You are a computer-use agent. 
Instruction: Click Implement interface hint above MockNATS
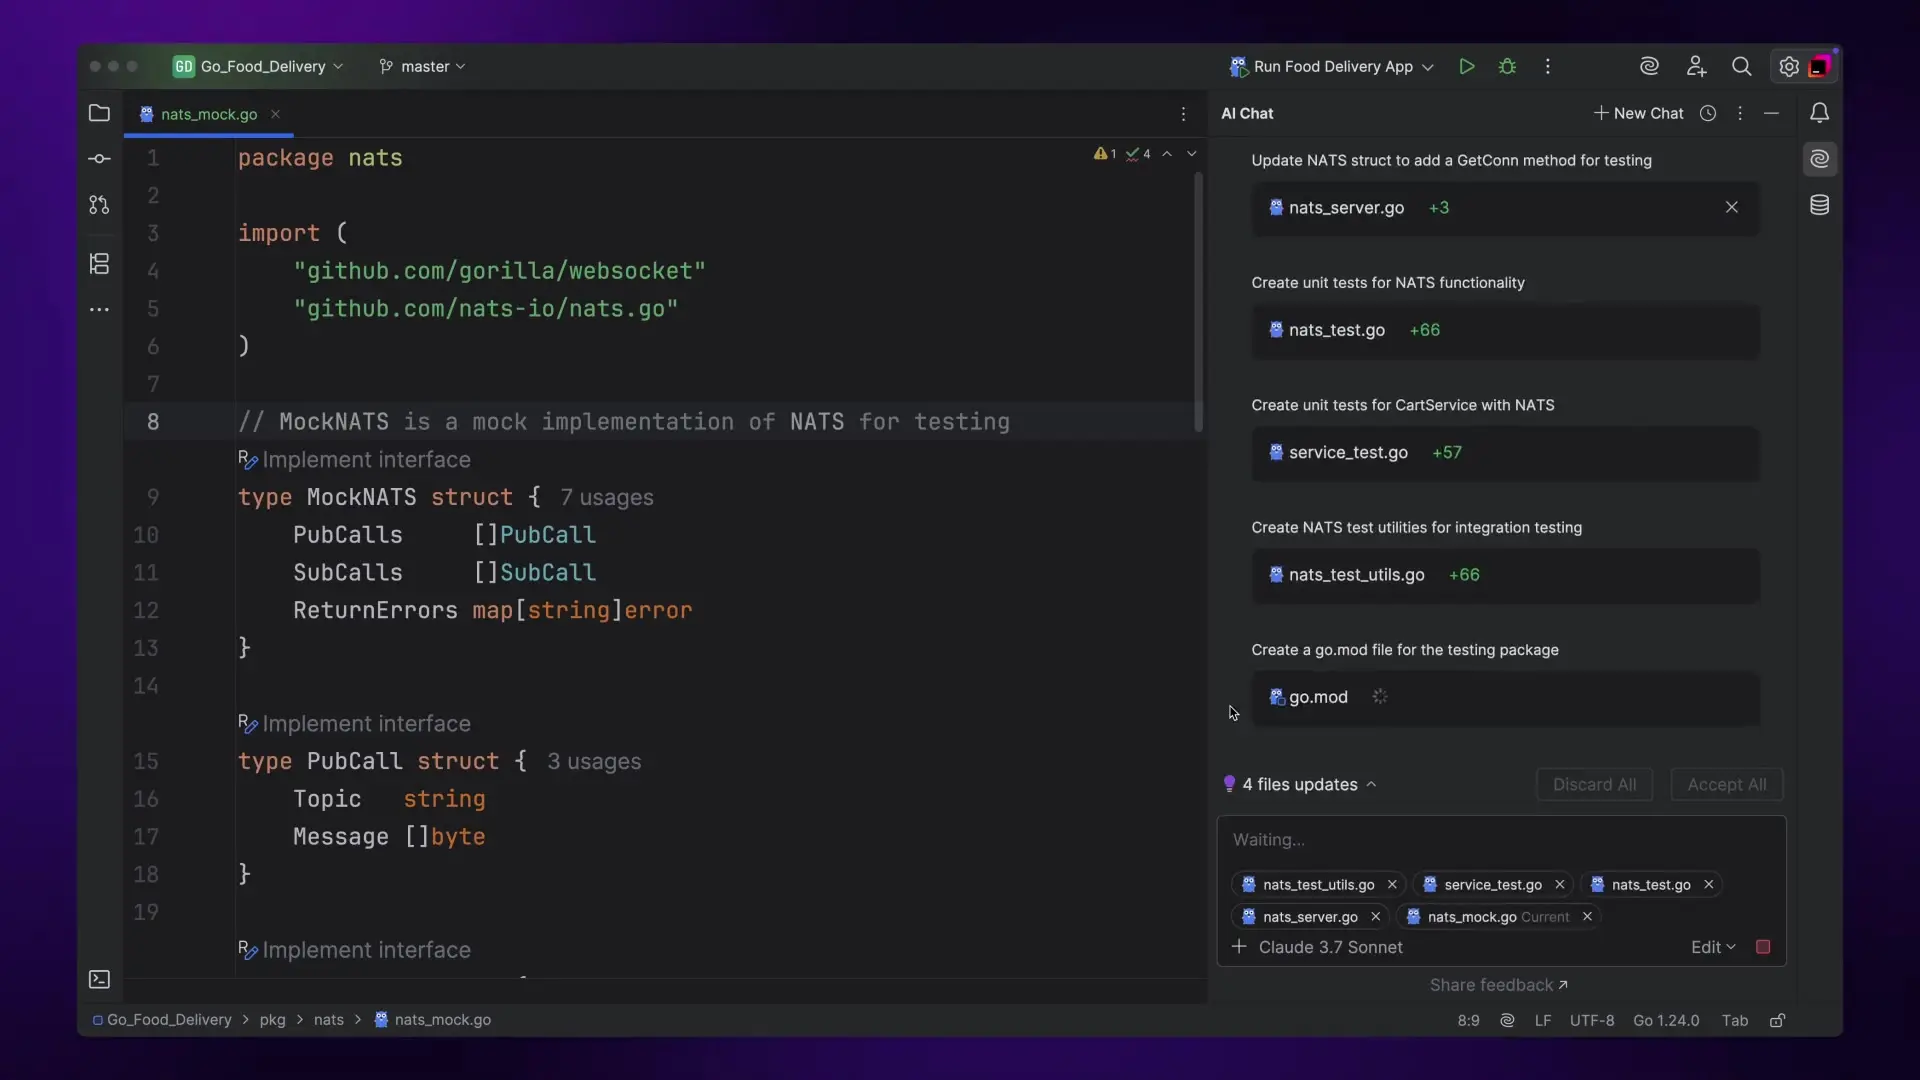click(x=354, y=460)
